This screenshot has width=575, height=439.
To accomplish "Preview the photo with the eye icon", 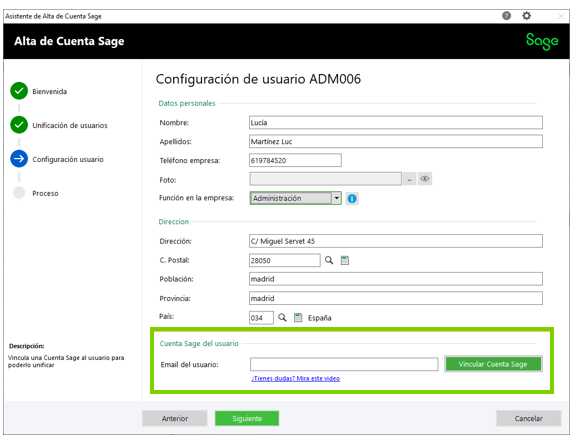I will (x=425, y=179).
